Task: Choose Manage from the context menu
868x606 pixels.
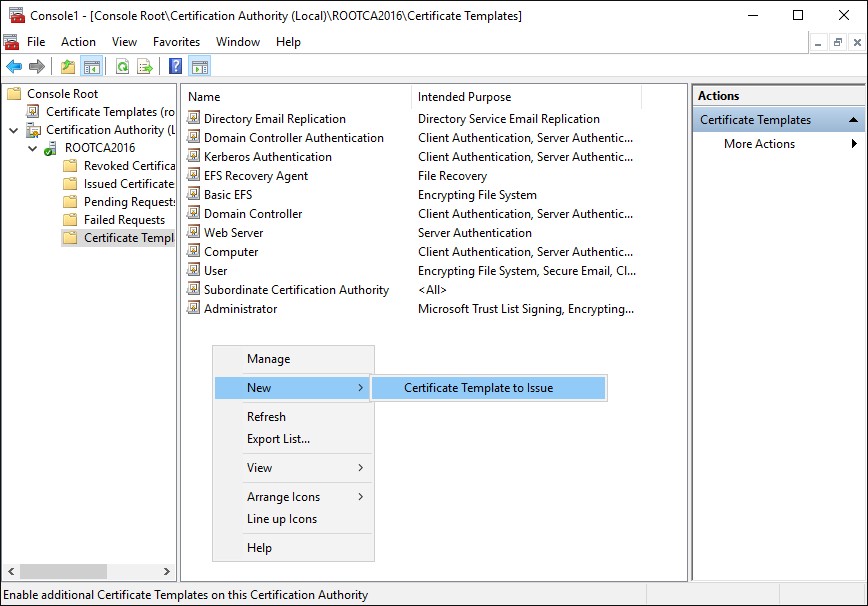Action: coord(293,359)
